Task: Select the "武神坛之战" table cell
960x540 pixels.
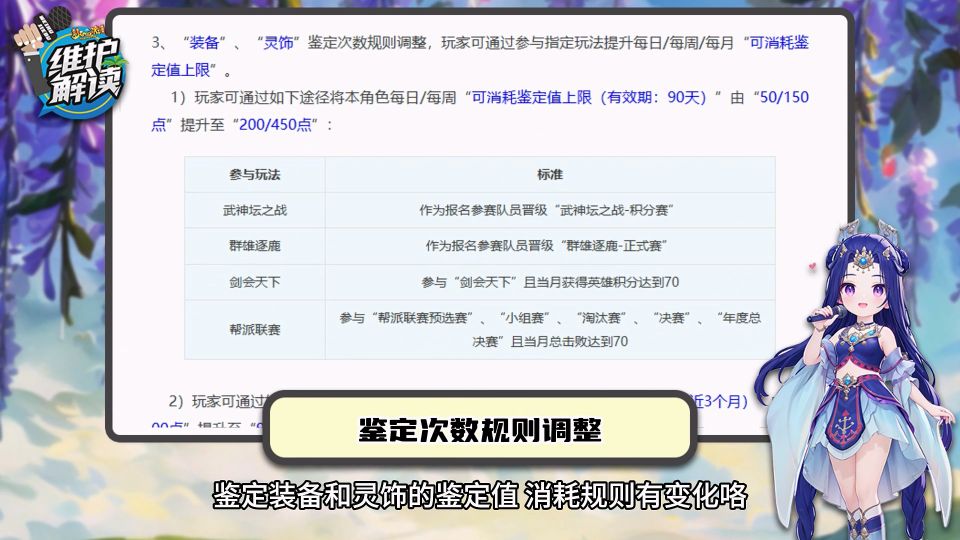Action: click(x=255, y=210)
